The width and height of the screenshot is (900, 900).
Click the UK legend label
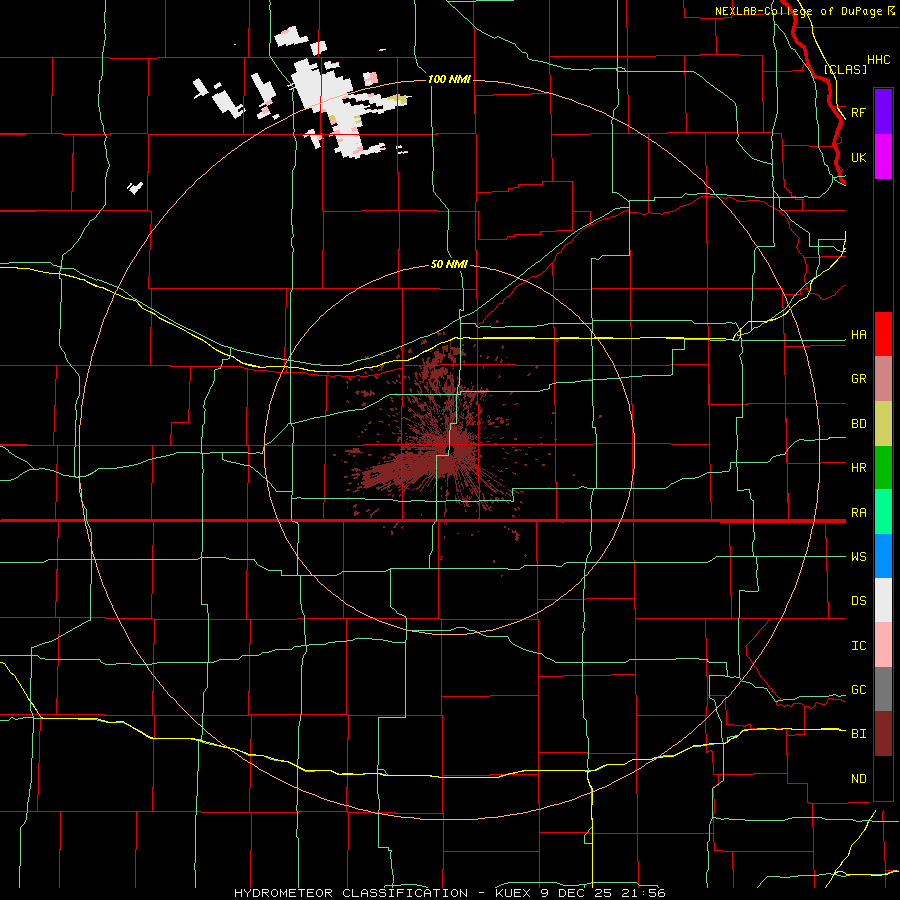859,157
